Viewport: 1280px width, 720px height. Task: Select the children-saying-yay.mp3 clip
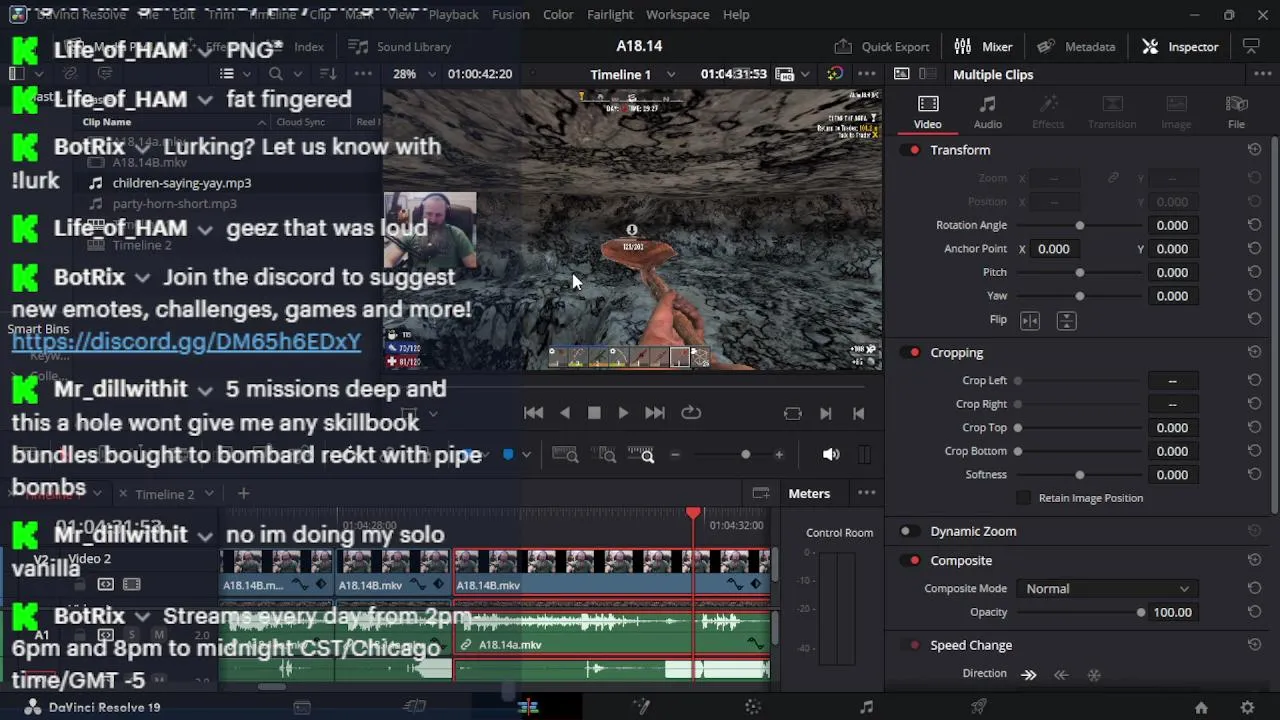(x=181, y=183)
